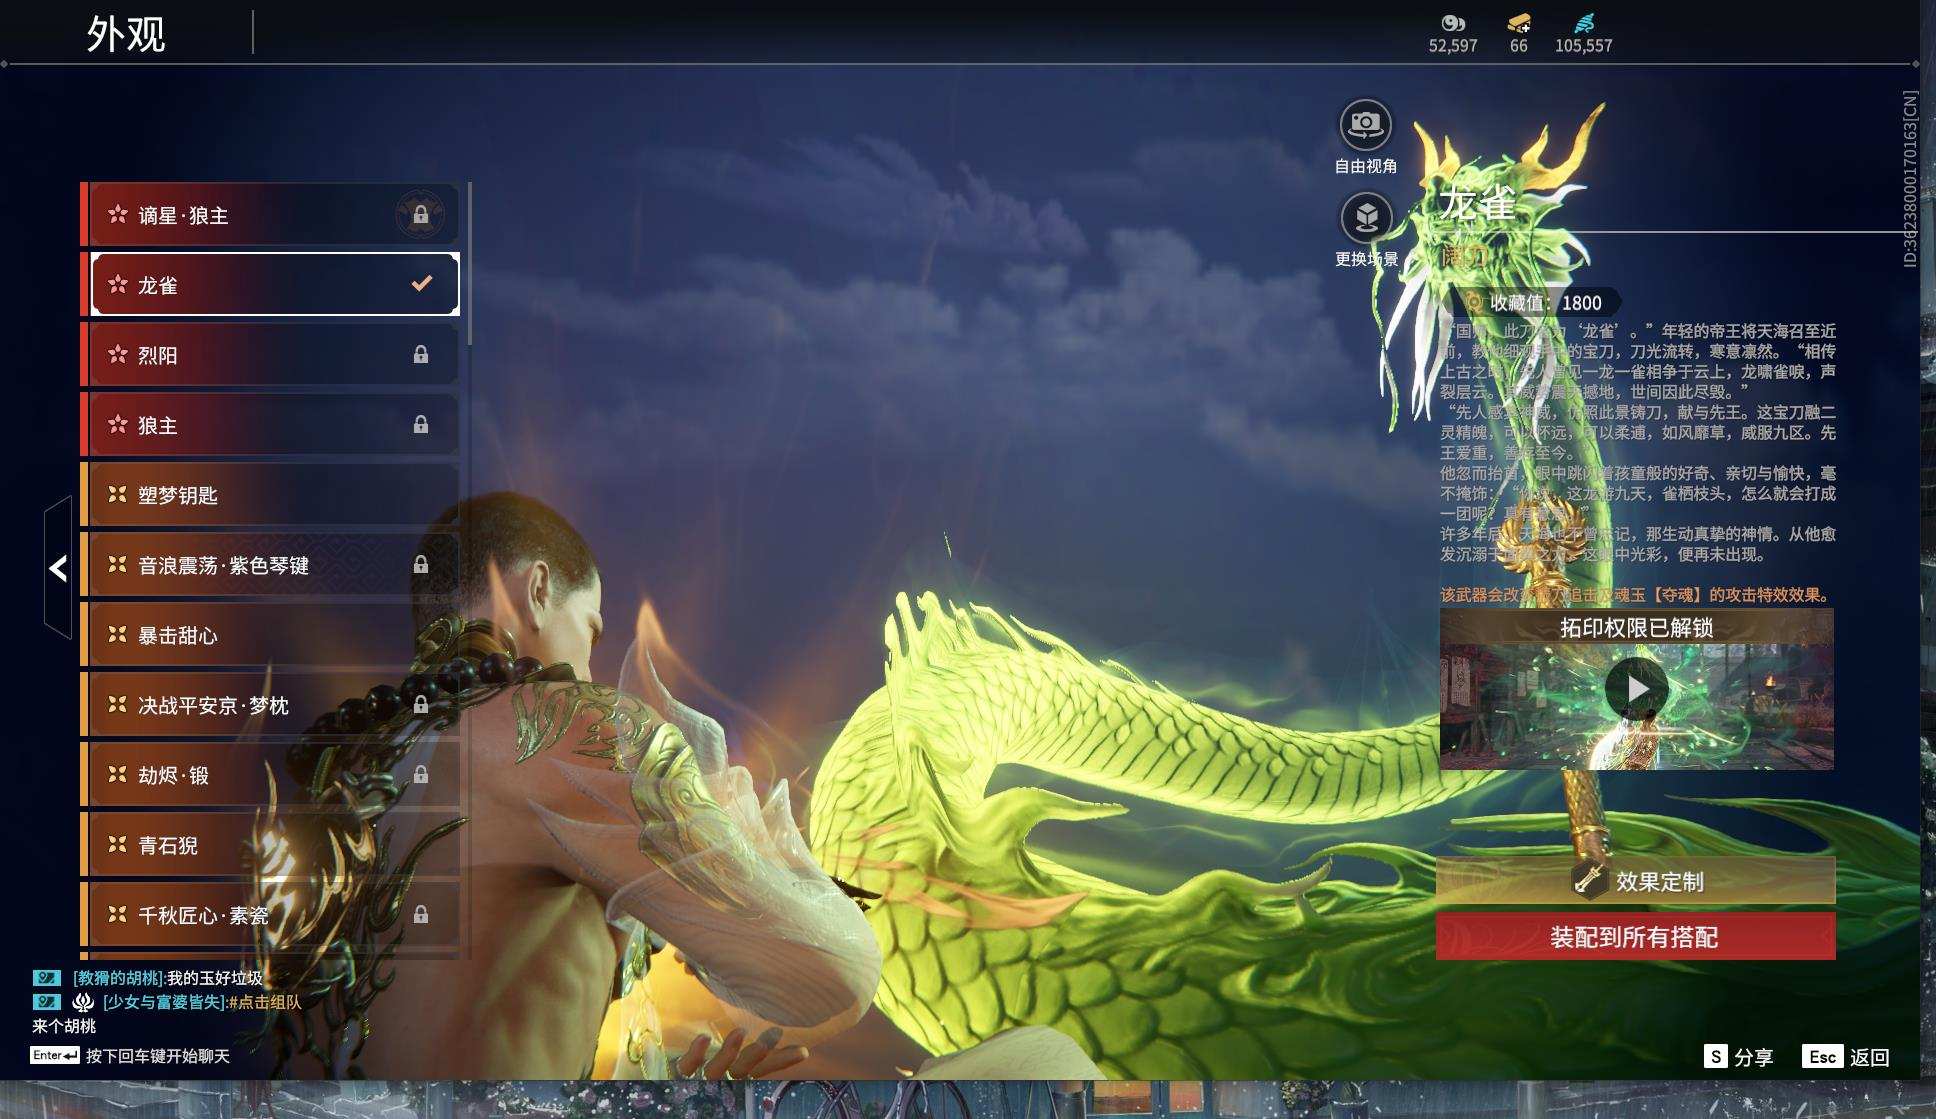Click 装配到所有搭配 to equip to all loadouts

click(x=1636, y=936)
